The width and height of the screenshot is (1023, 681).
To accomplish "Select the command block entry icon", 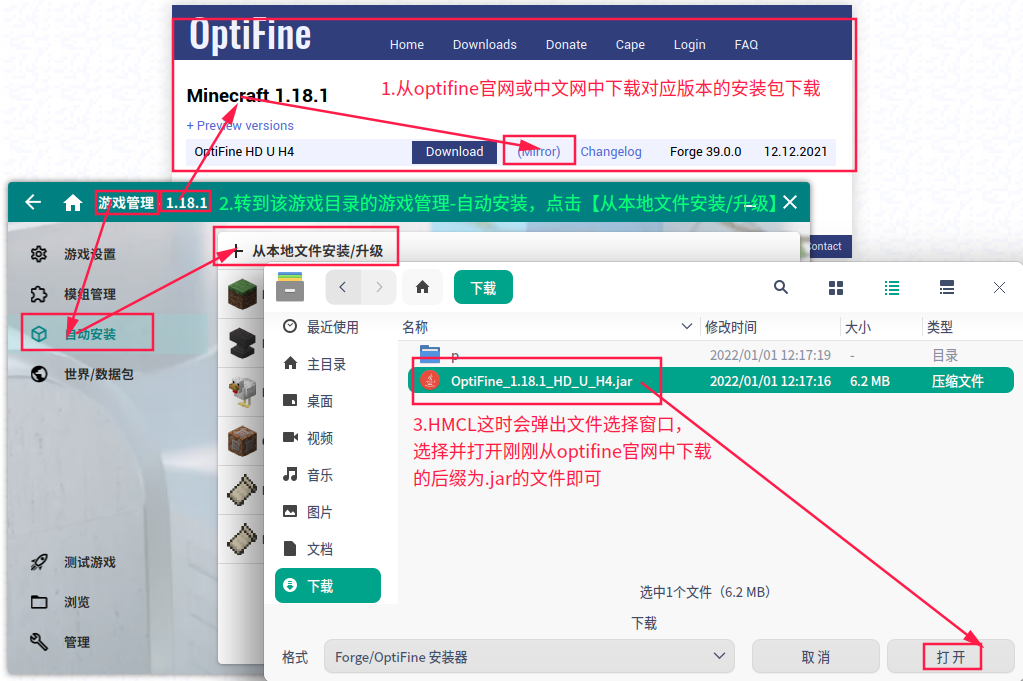I will click(x=243, y=440).
